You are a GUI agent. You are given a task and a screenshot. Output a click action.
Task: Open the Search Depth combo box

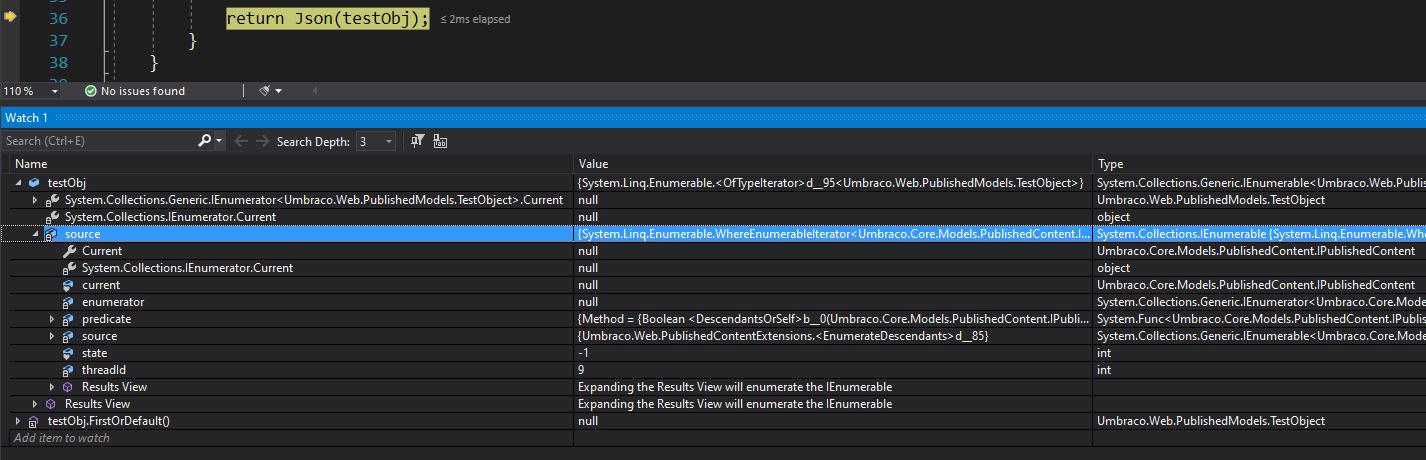375,141
